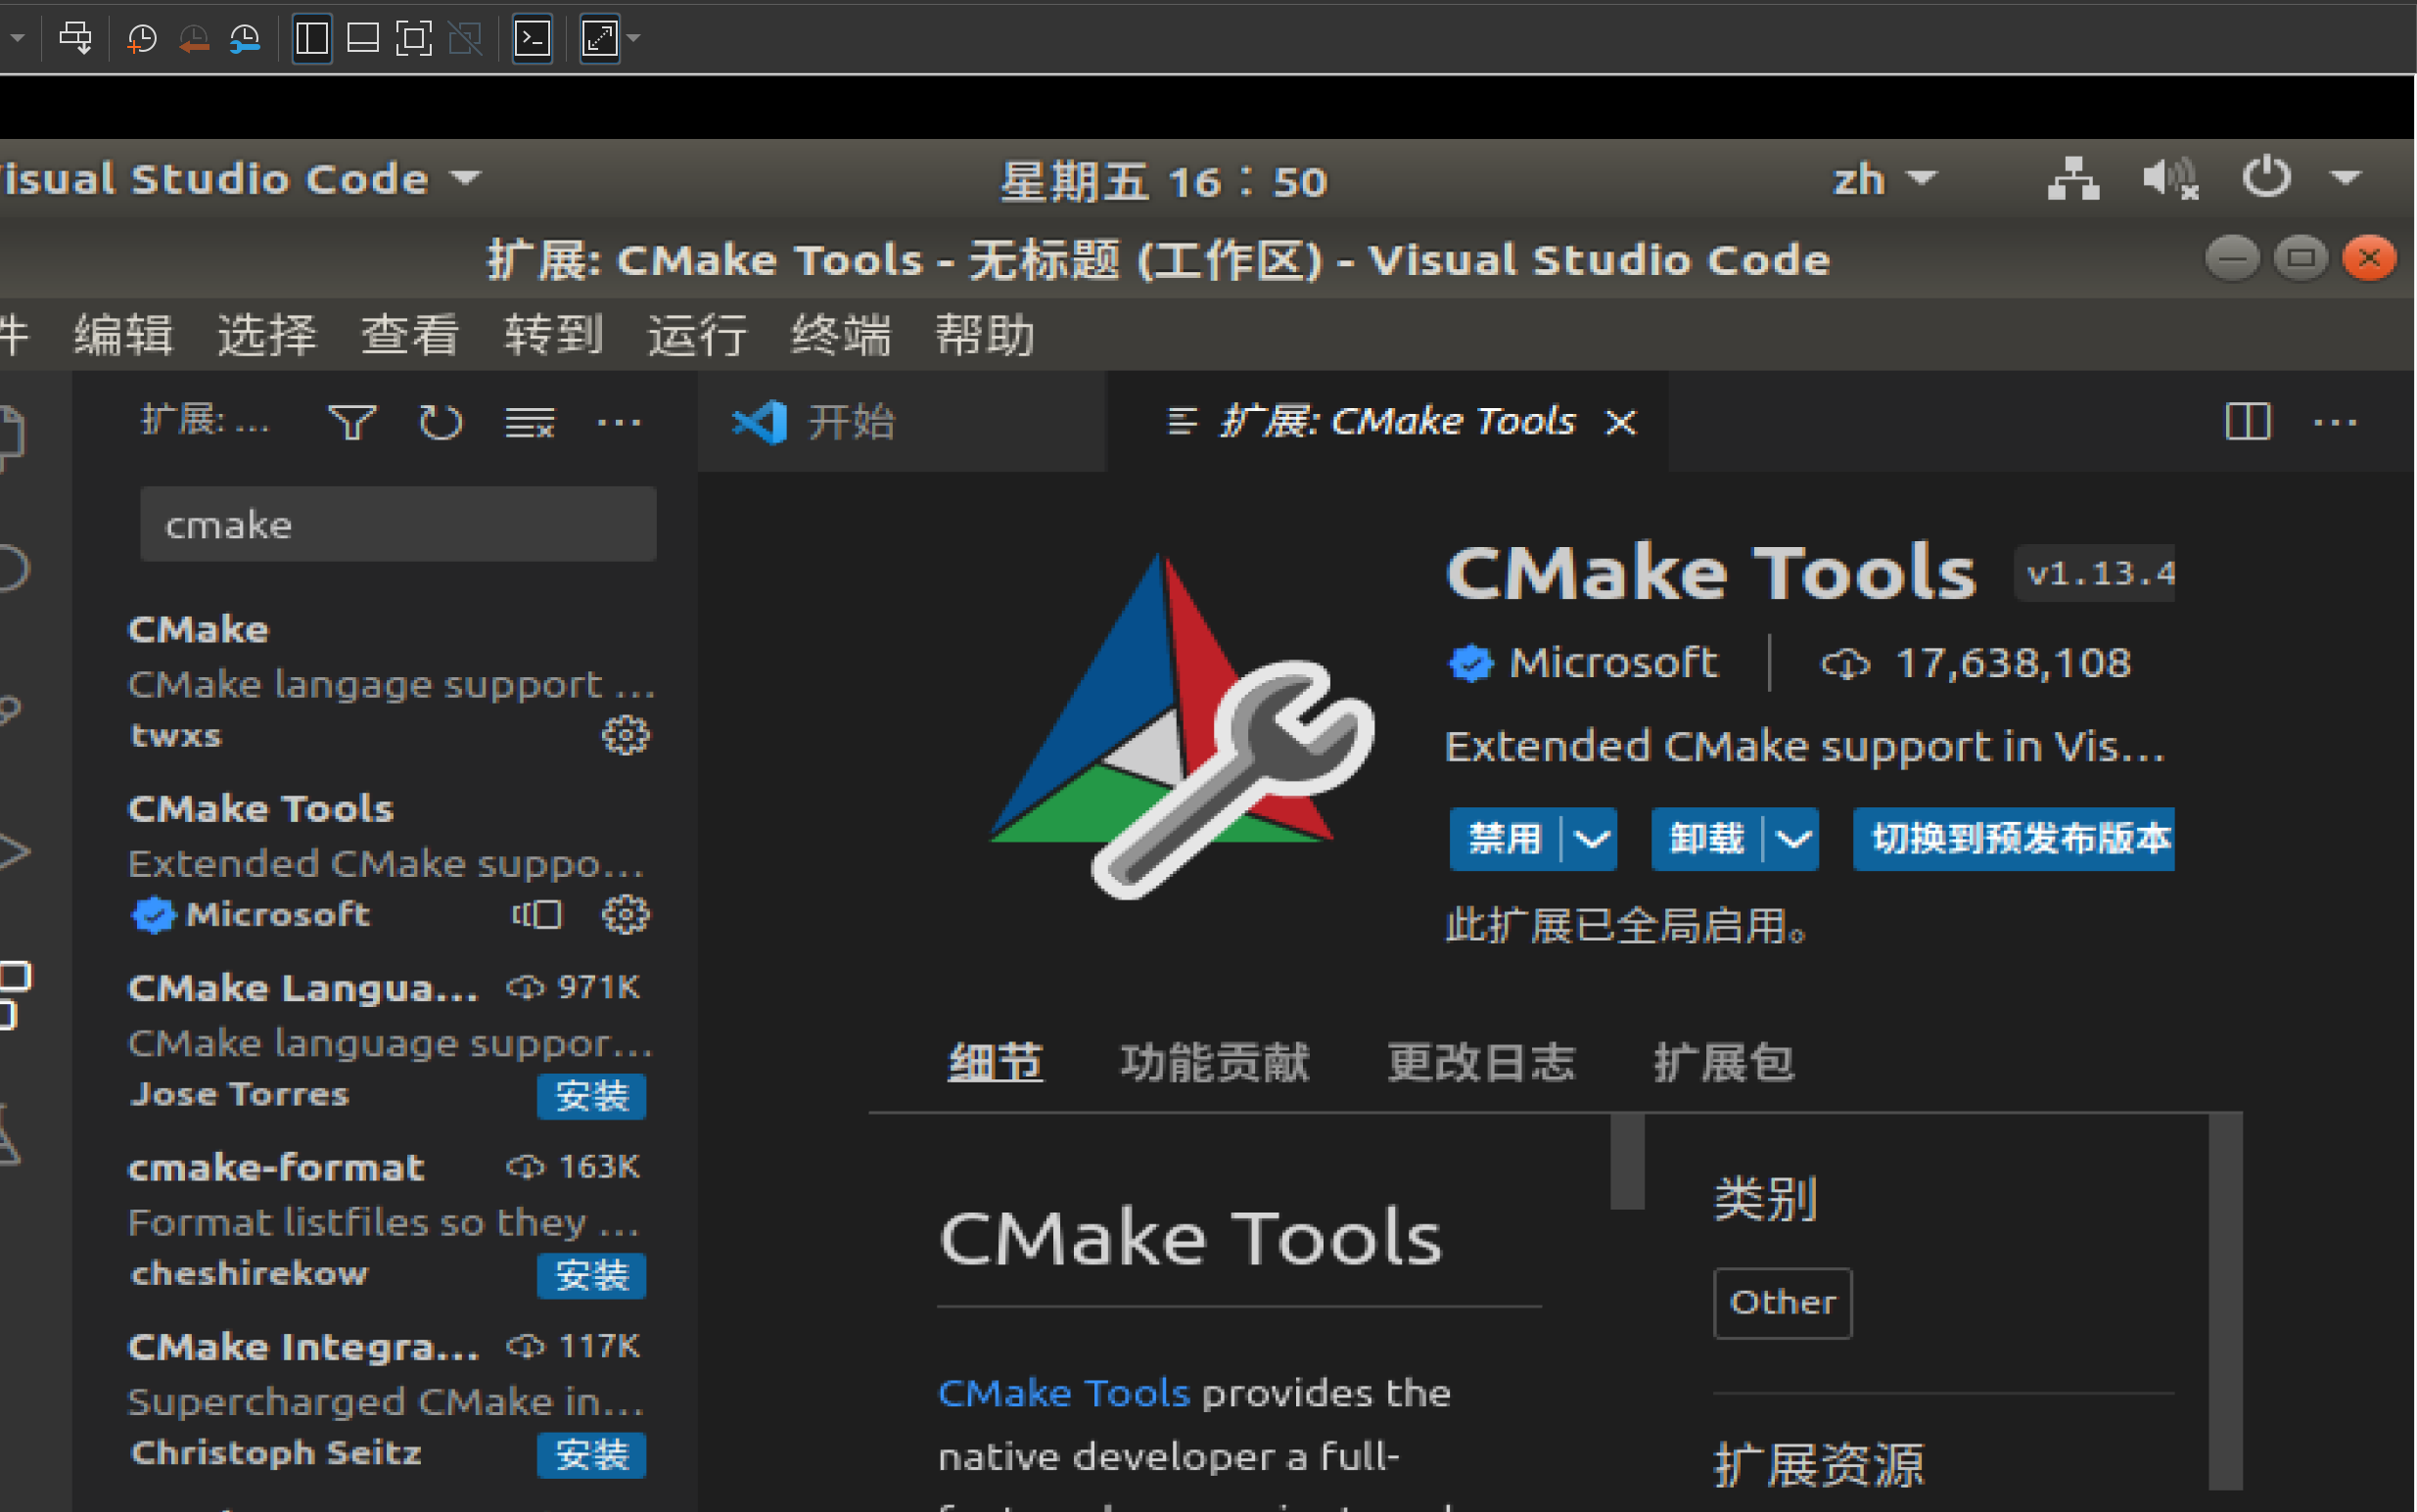
Task: Click the sync icon on the CMake Tools row
Action: coord(537,914)
